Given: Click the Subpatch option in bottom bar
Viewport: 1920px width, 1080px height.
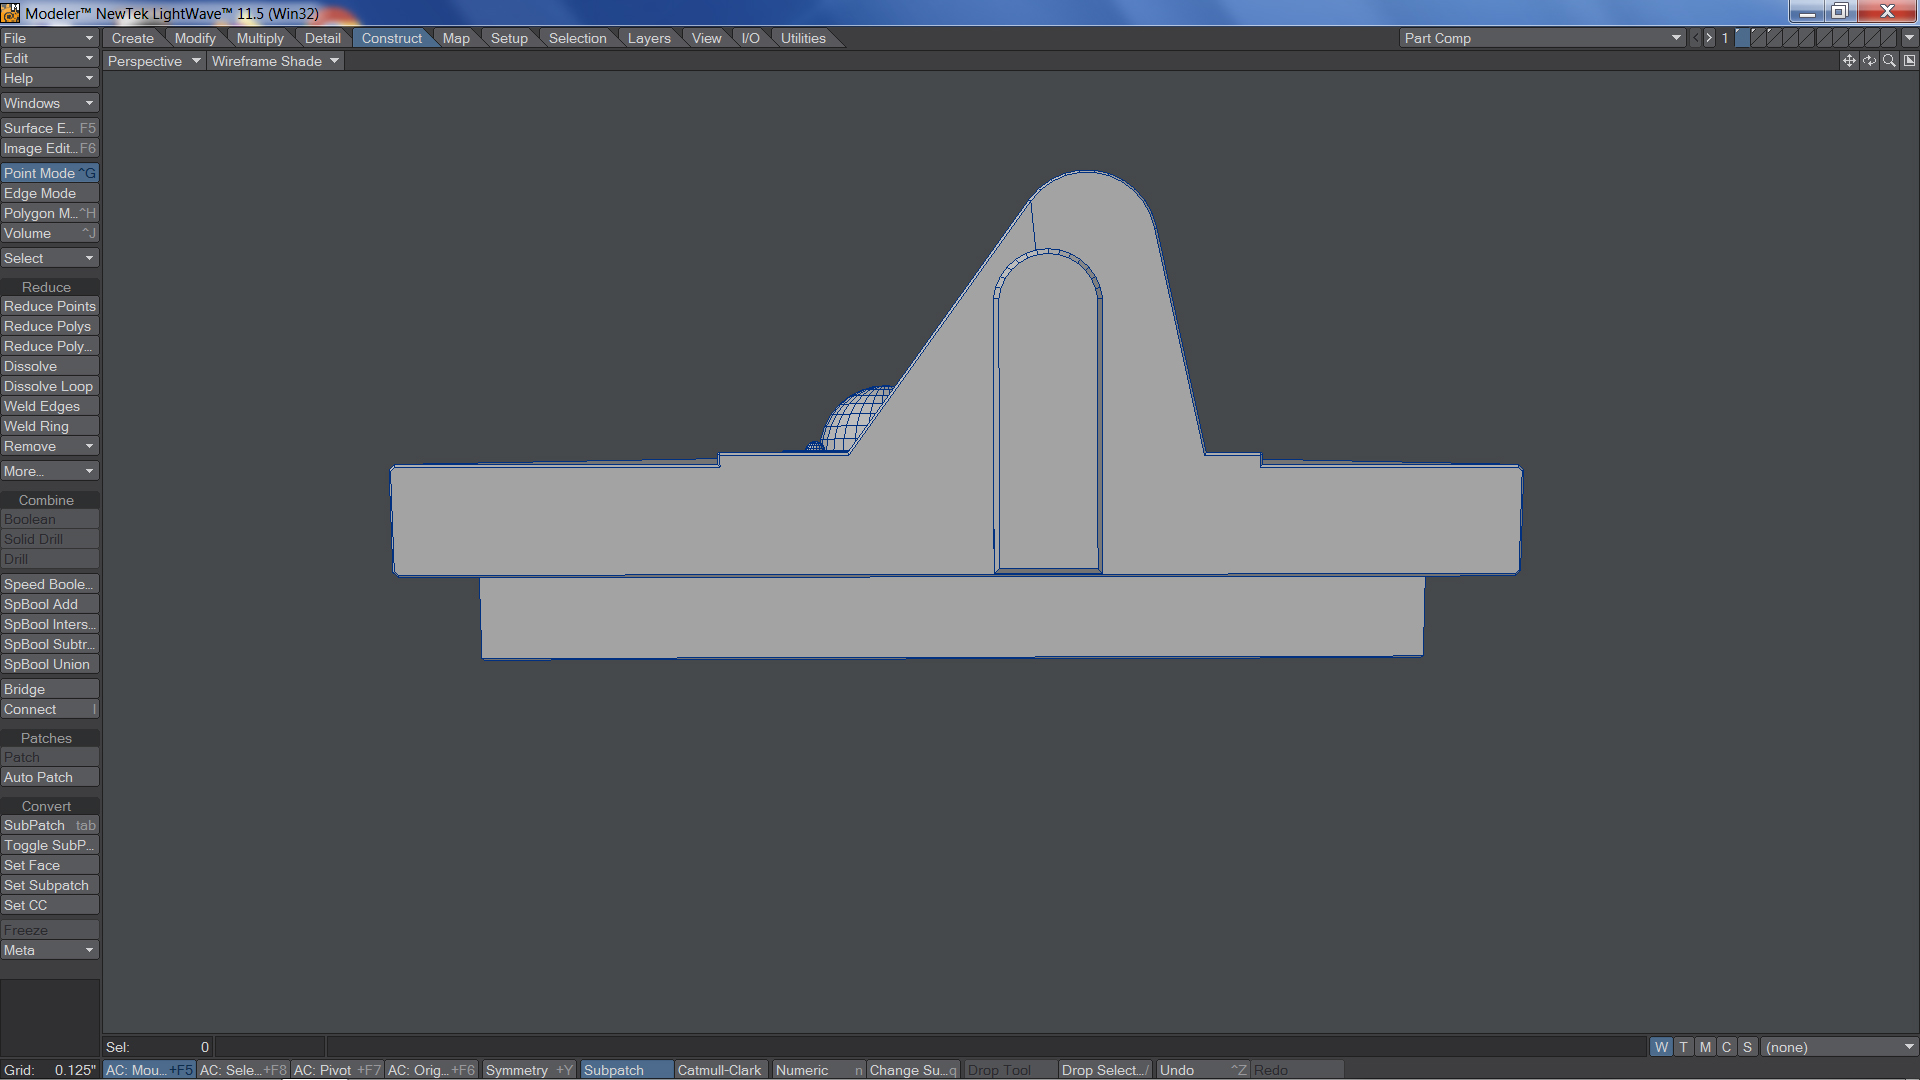Looking at the screenshot, I should click(626, 1070).
